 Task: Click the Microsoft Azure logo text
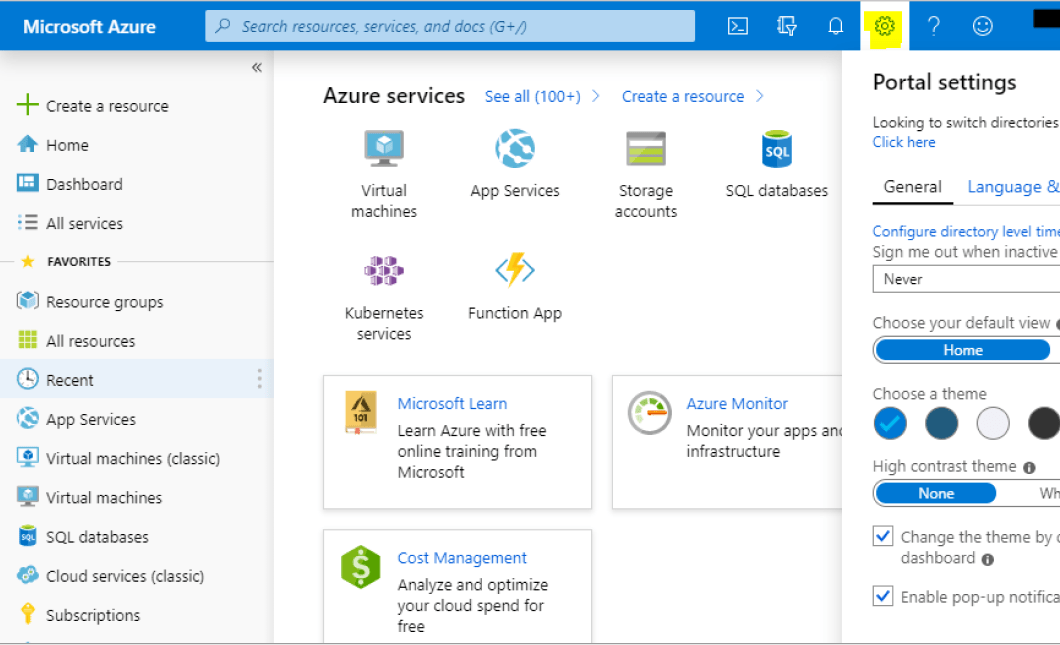coord(89,26)
